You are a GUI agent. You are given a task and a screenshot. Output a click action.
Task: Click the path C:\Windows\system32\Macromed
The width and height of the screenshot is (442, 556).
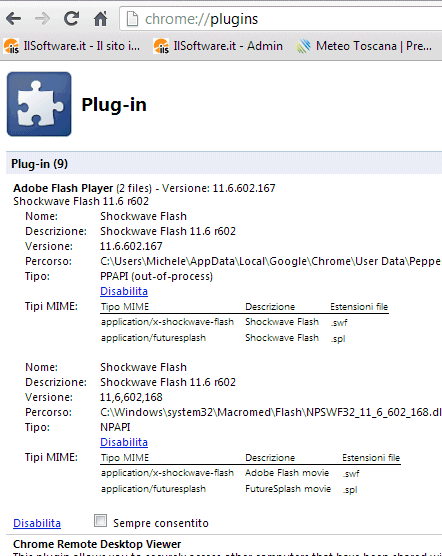271,412
